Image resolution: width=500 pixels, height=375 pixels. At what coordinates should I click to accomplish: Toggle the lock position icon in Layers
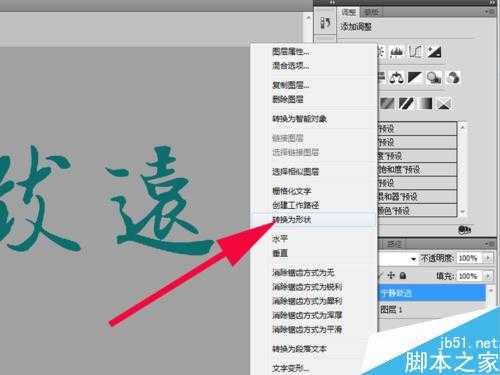pyautogui.click(x=391, y=276)
